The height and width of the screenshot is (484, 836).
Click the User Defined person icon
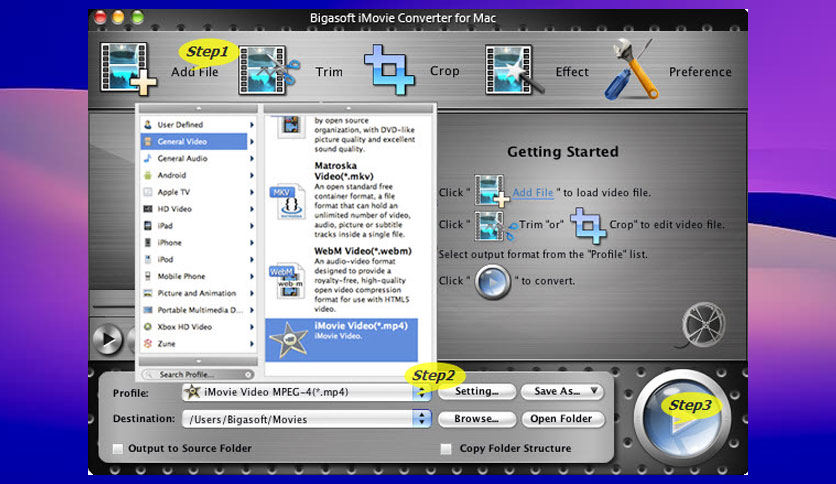148,124
